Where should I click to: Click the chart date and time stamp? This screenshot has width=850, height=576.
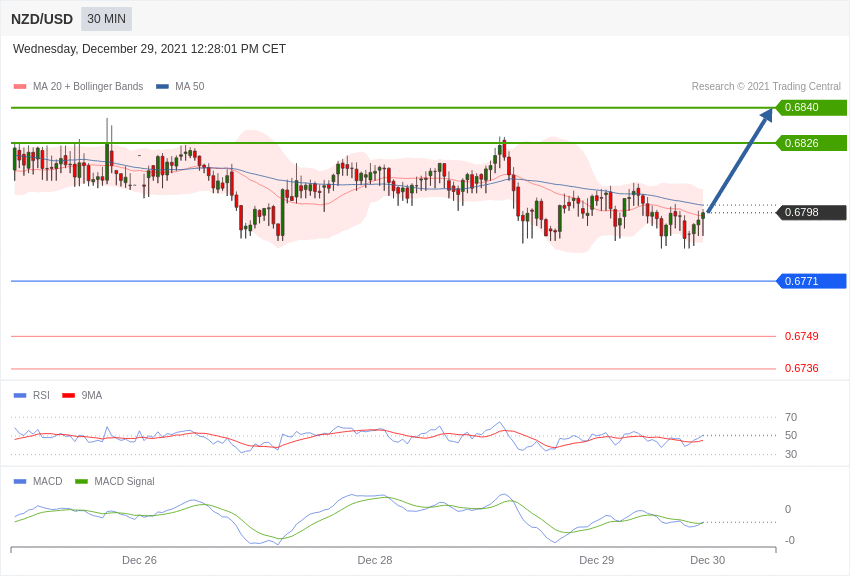tap(149, 49)
